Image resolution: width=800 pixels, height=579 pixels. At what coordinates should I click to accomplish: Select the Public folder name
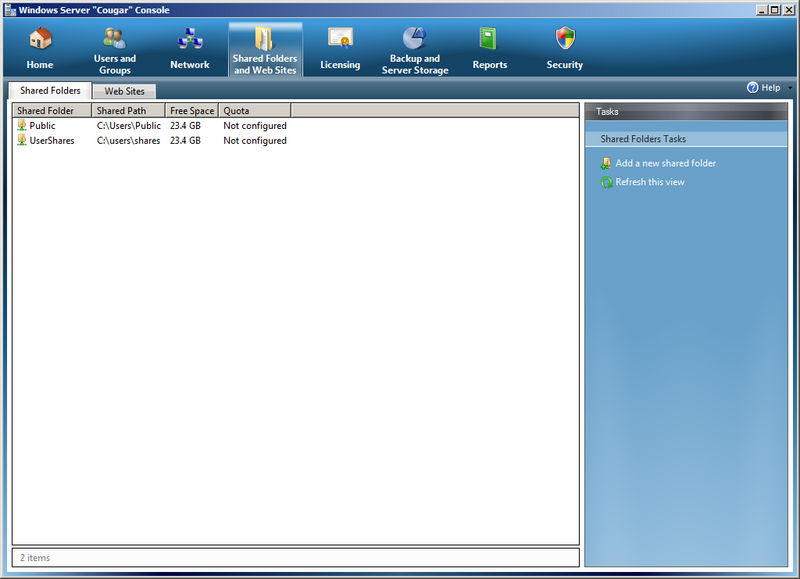point(42,125)
